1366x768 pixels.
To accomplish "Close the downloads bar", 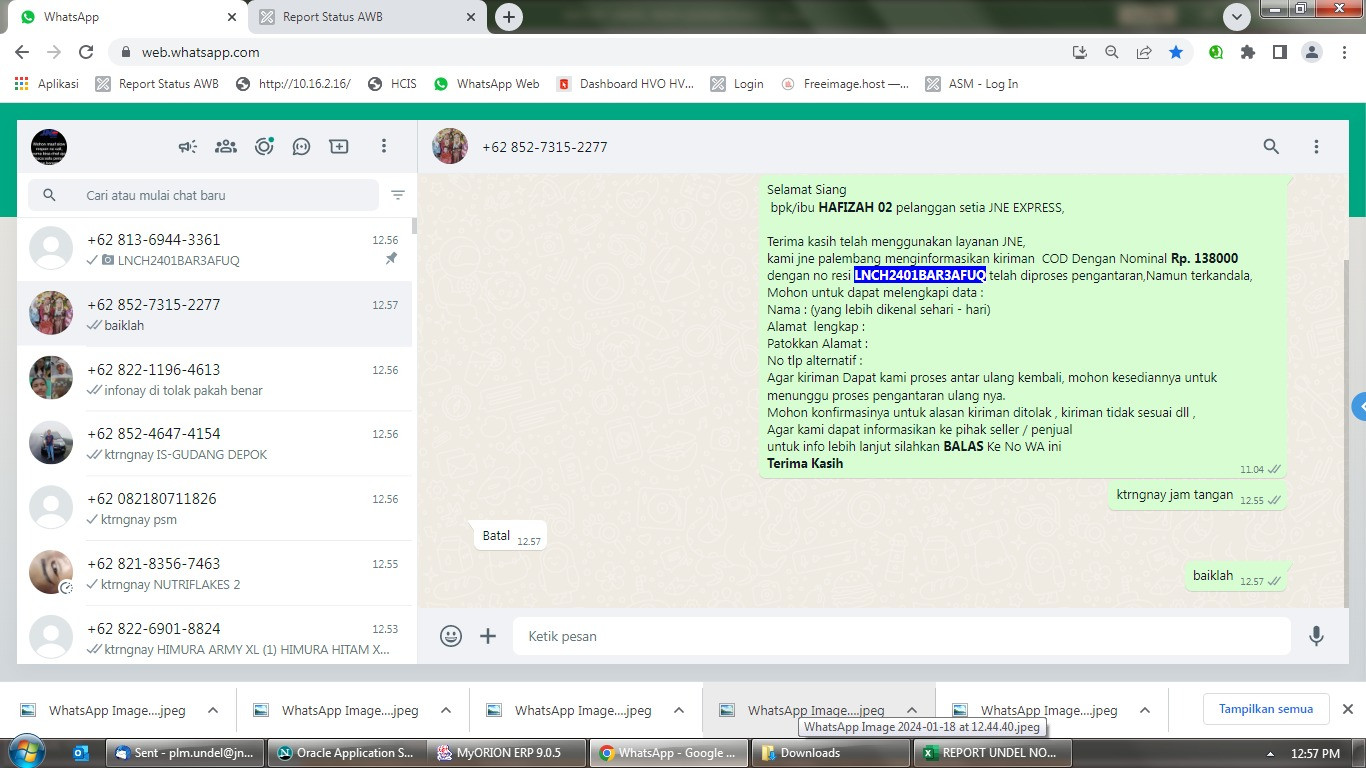I will tap(1347, 709).
